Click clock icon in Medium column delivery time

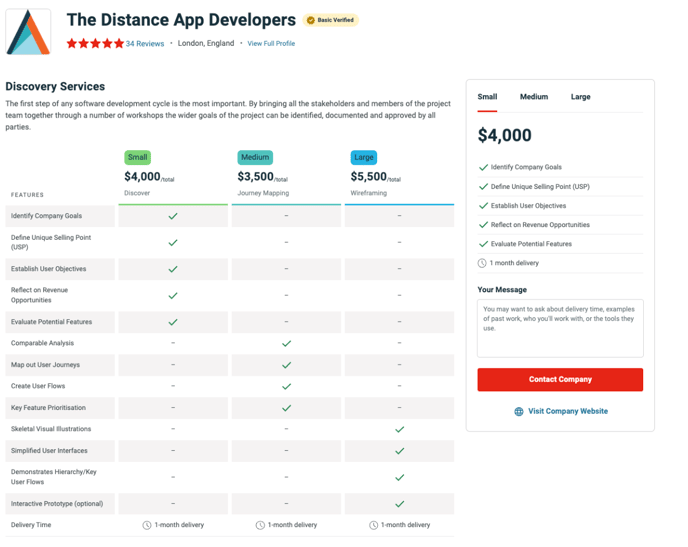pyautogui.click(x=260, y=525)
